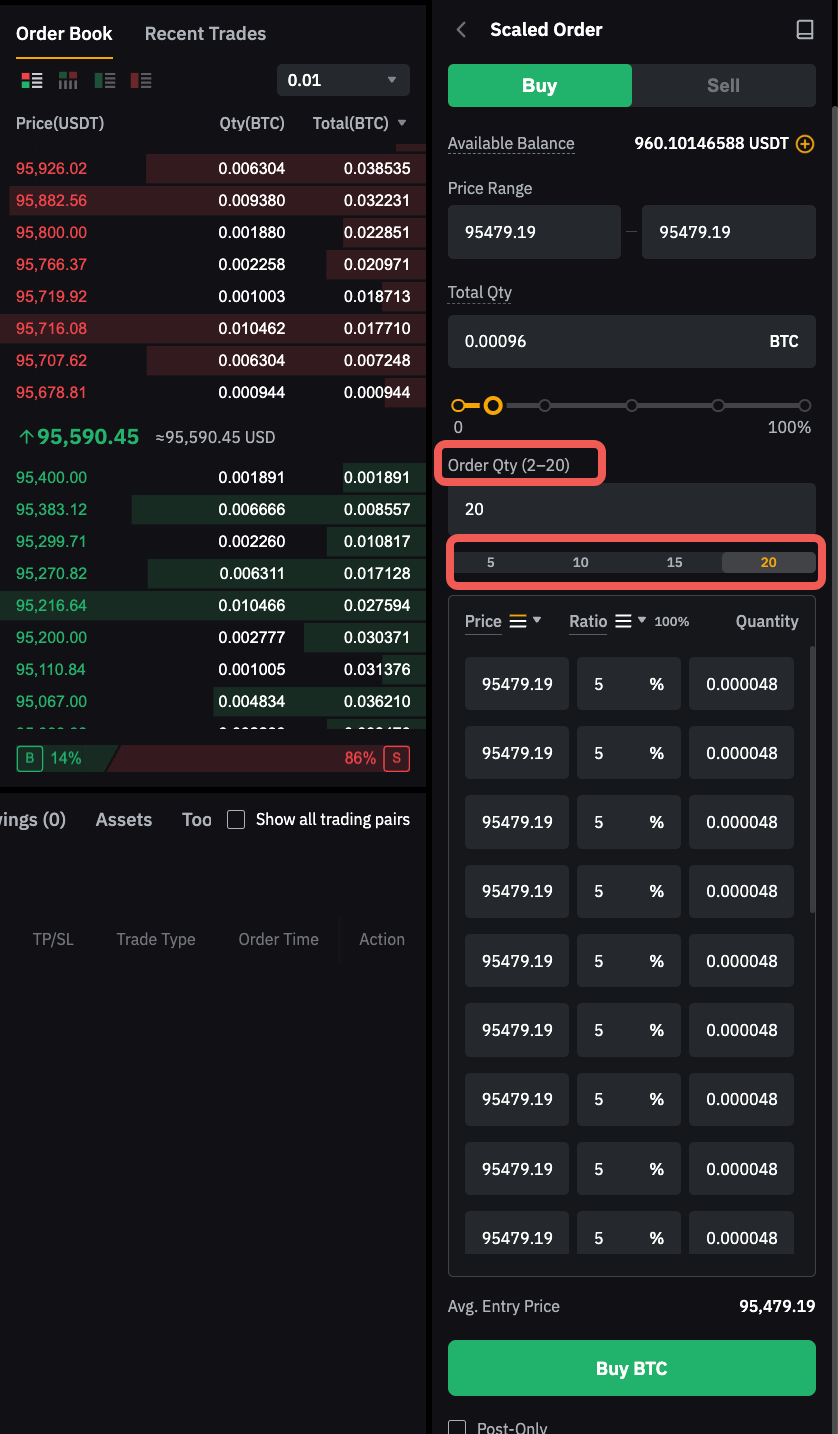Open the scaled order guide book icon
Viewport: 838px width, 1434px height.
point(804,30)
